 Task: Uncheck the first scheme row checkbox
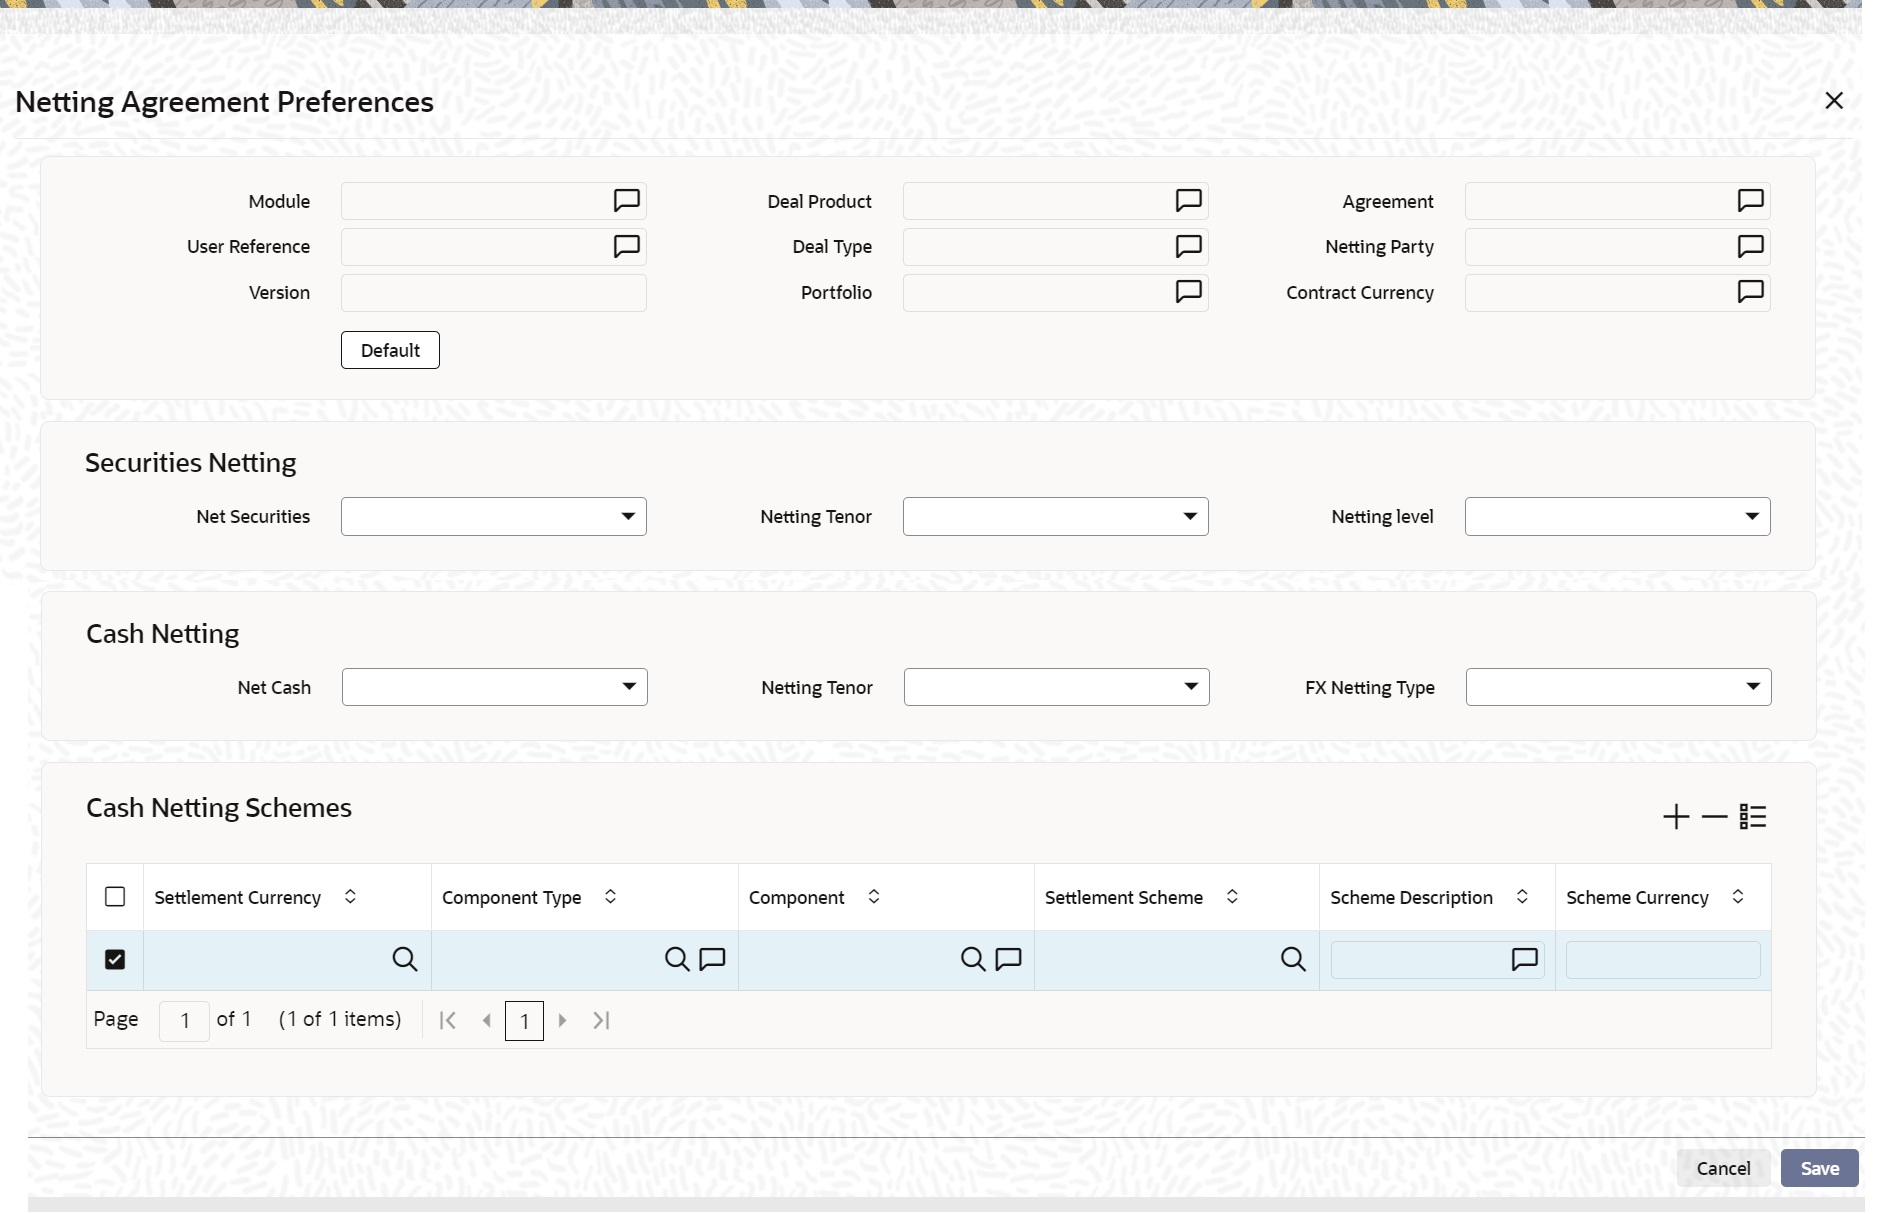pyautogui.click(x=115, y=959)
